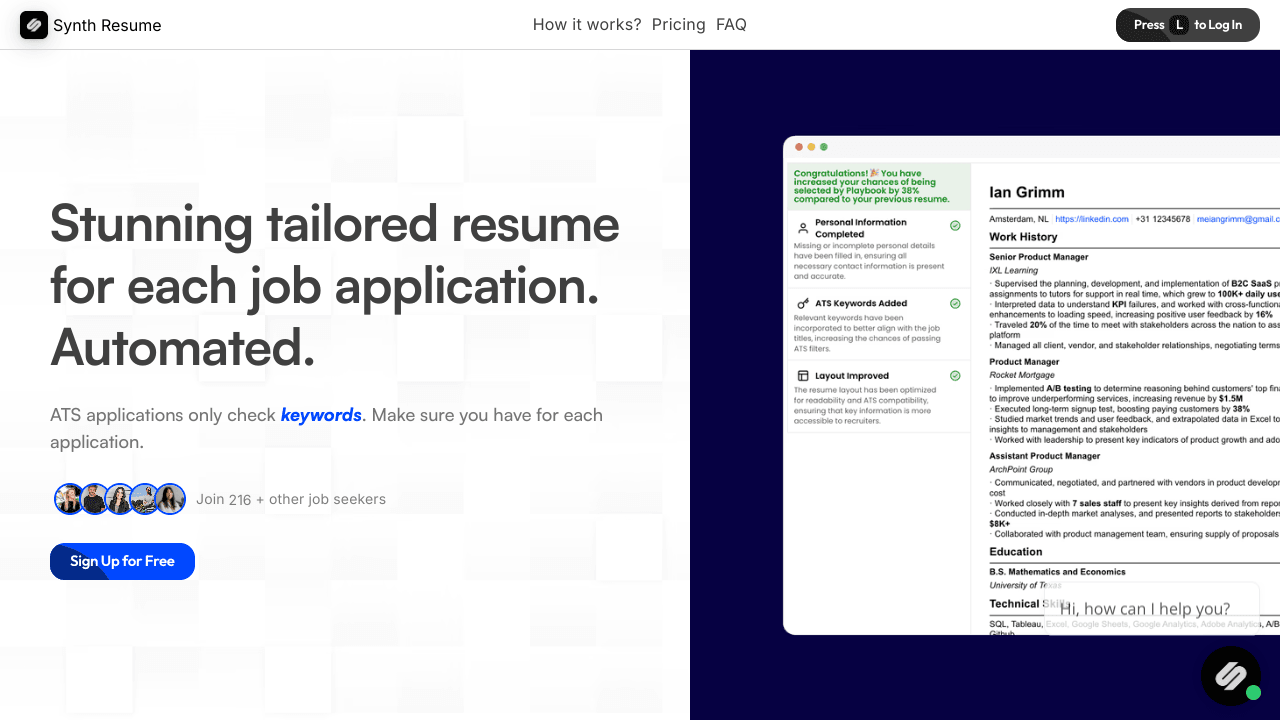Click the green dot in preview window title bar
The height and width of the screenshot is (720, 1280).
[x=824, y=147]
